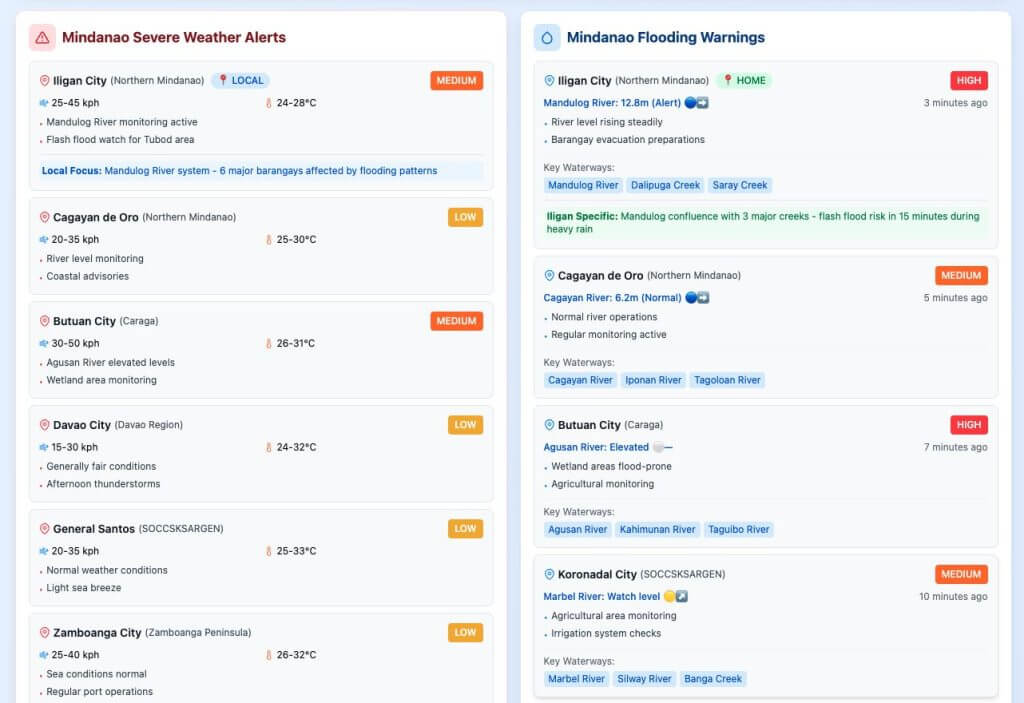The height and width of the screenshot is (703, 1024).
Task: Click the LOCAL badge next to Iligan City
Action: pyautogui.click(x=240, y=80)
